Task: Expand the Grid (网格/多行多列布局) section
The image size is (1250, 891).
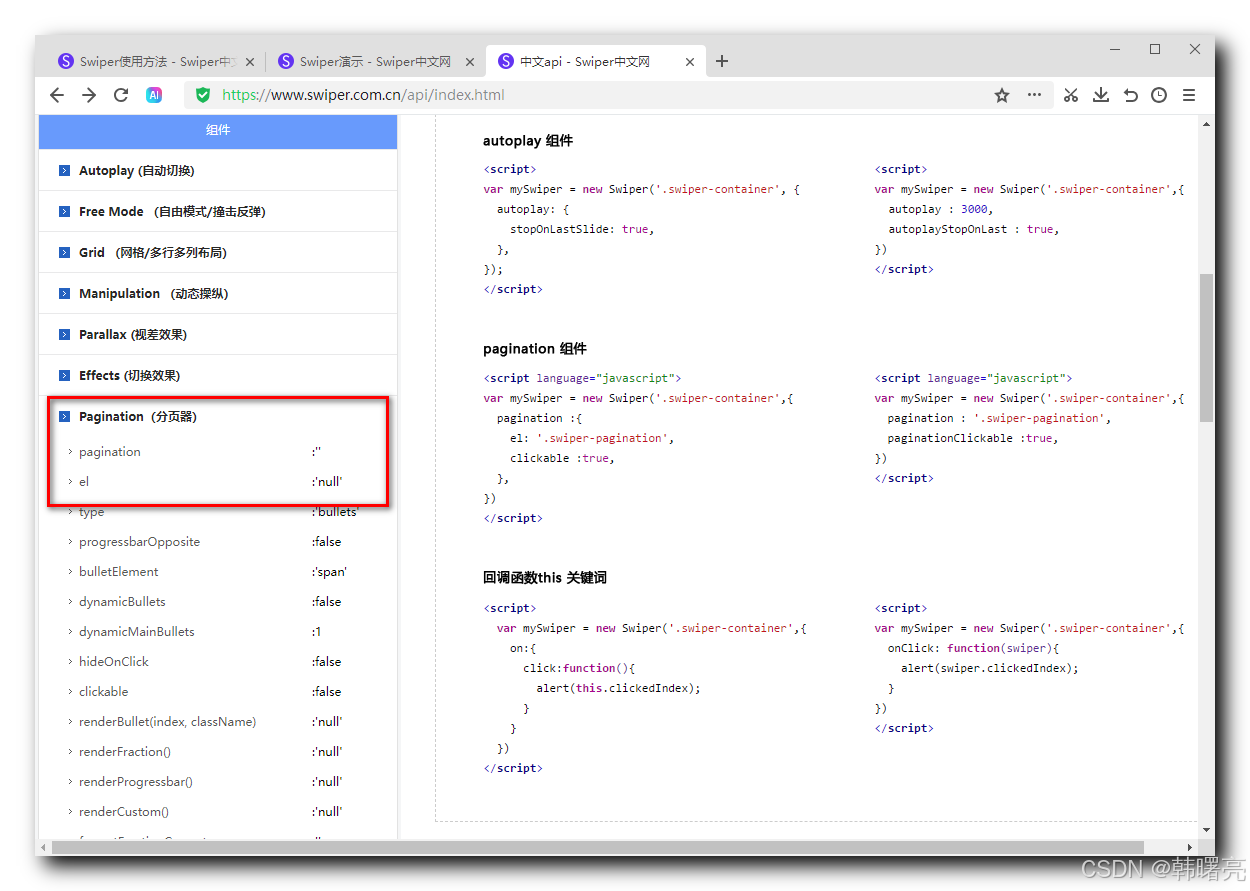Action: pyautogui.click(x=218, y=253)
